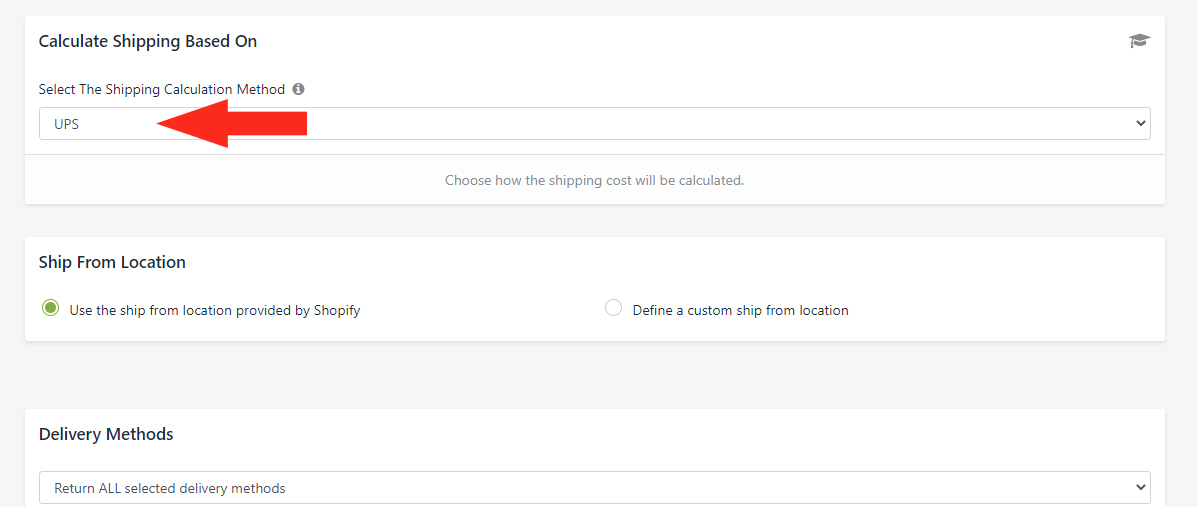Expand the Return ALL selected delivery methods dropdown

coord(594,488)
